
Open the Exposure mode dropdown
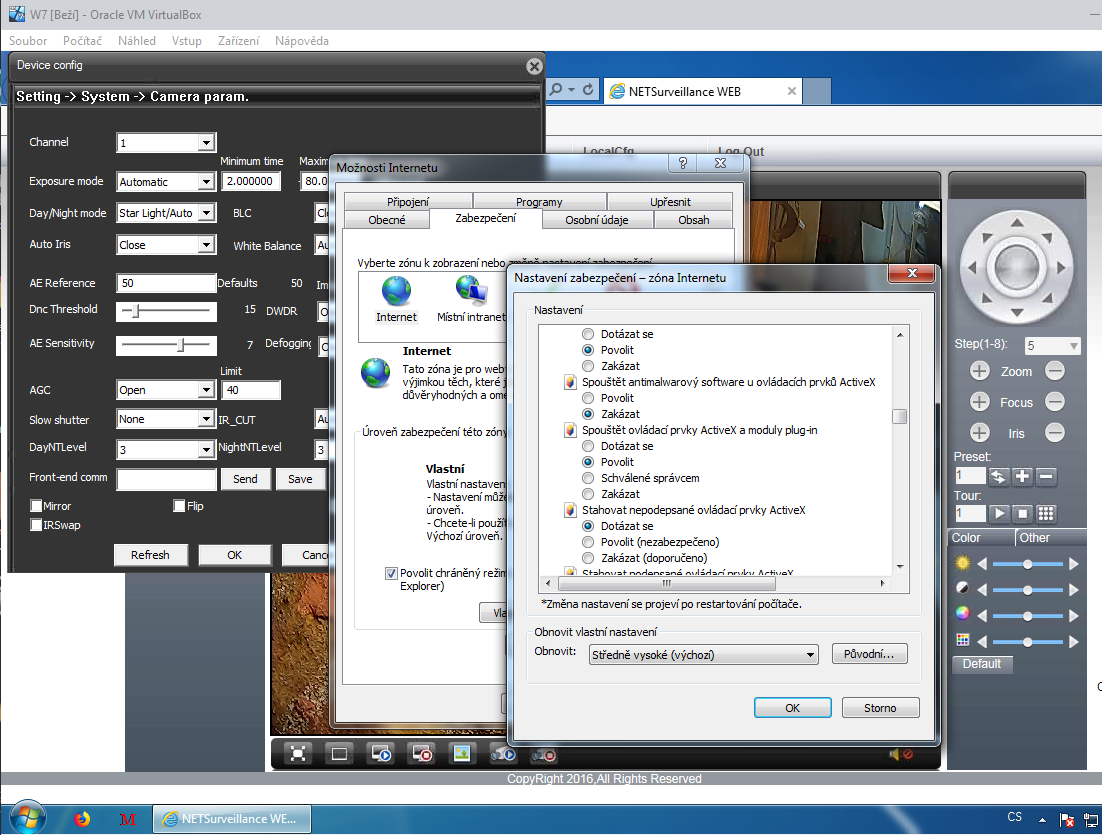(x=206, y=181)
